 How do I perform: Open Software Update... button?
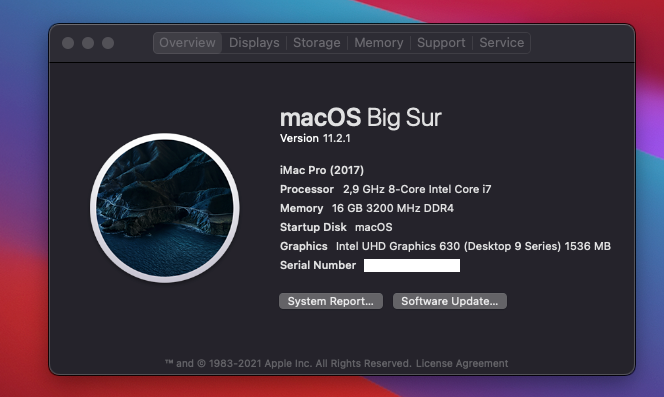[x=450, y=301]
